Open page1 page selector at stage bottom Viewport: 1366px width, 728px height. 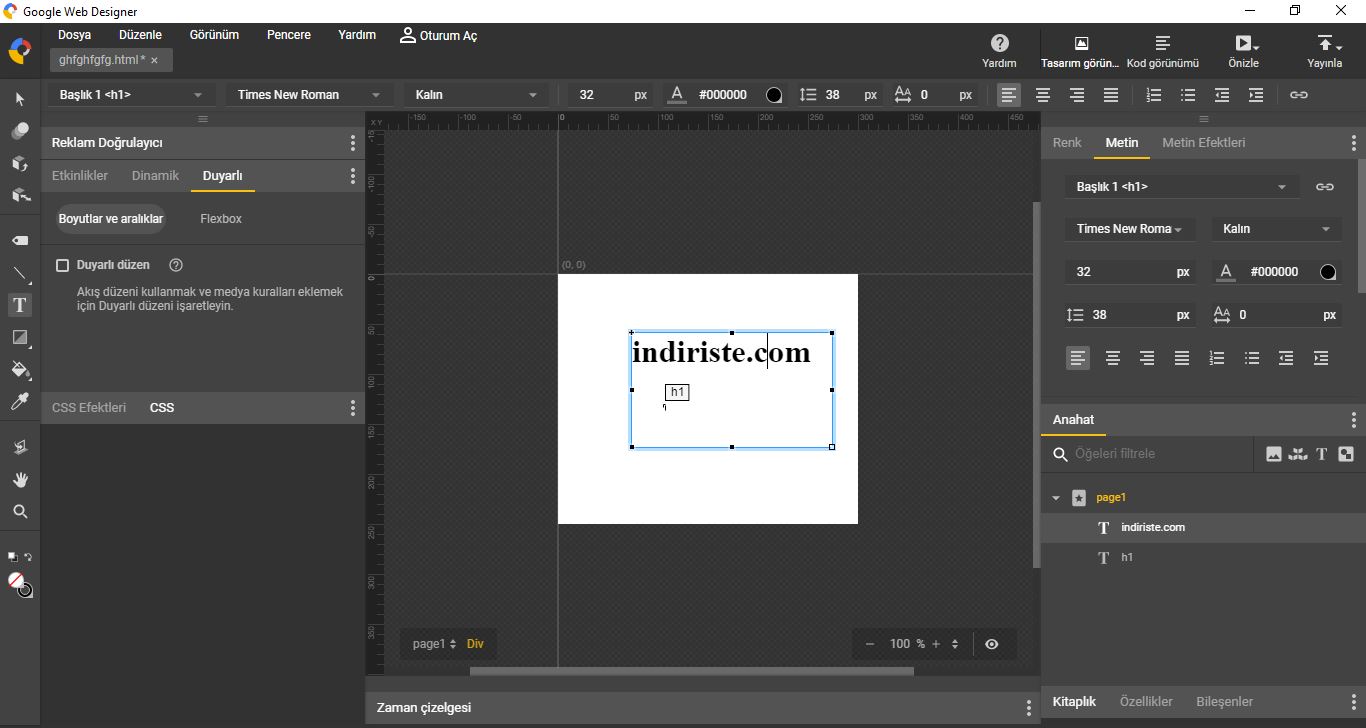click(x=434, y=644)
